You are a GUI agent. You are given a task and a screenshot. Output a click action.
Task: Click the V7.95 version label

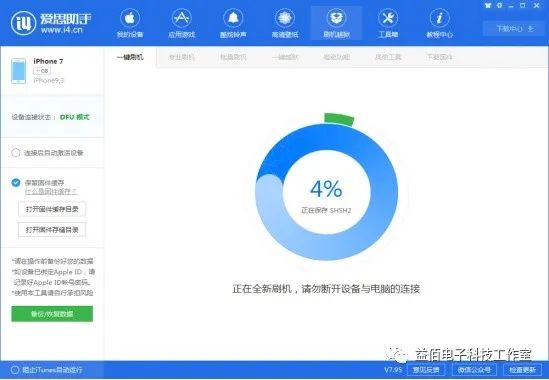click(393, 370)
